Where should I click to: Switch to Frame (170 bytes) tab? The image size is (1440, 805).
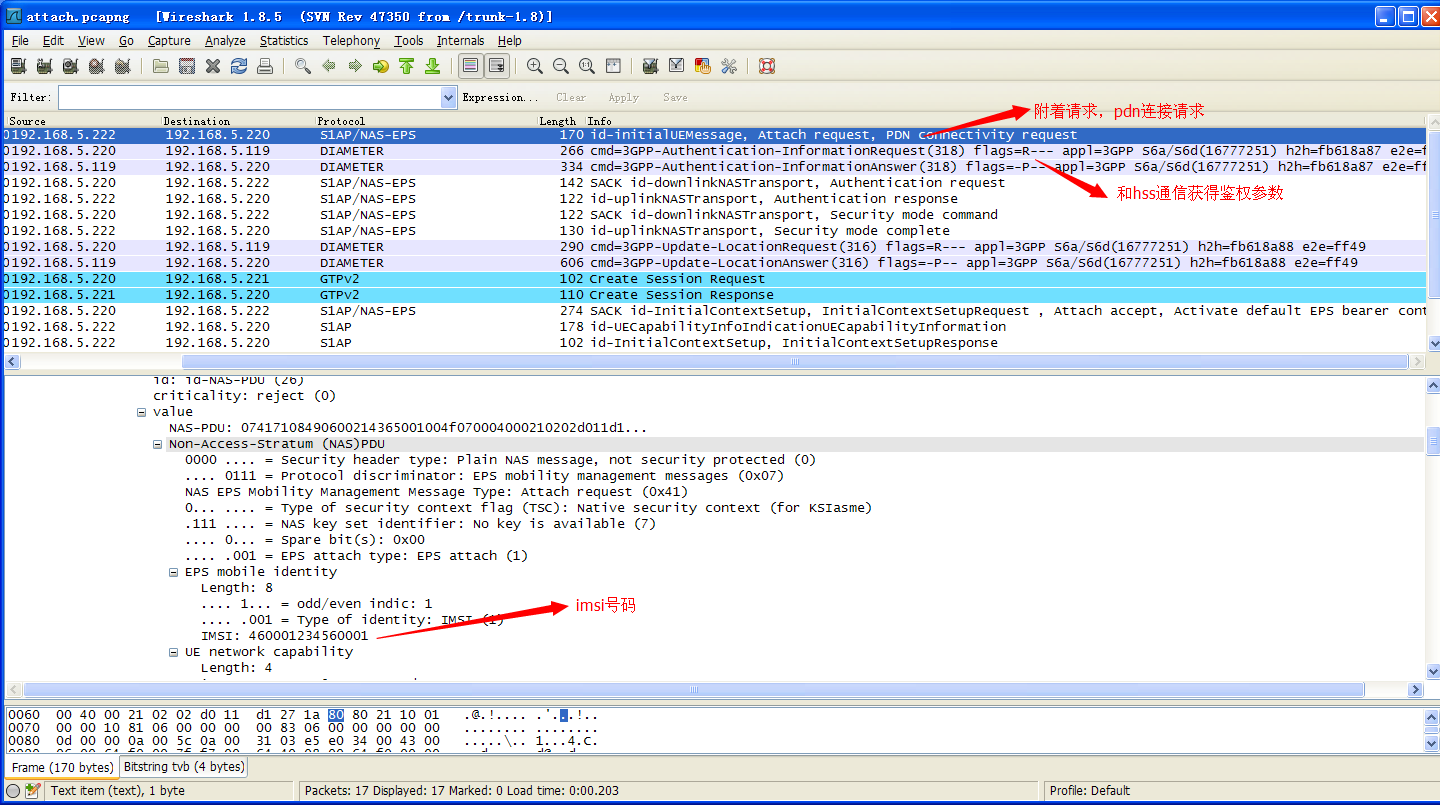[62, 768]
